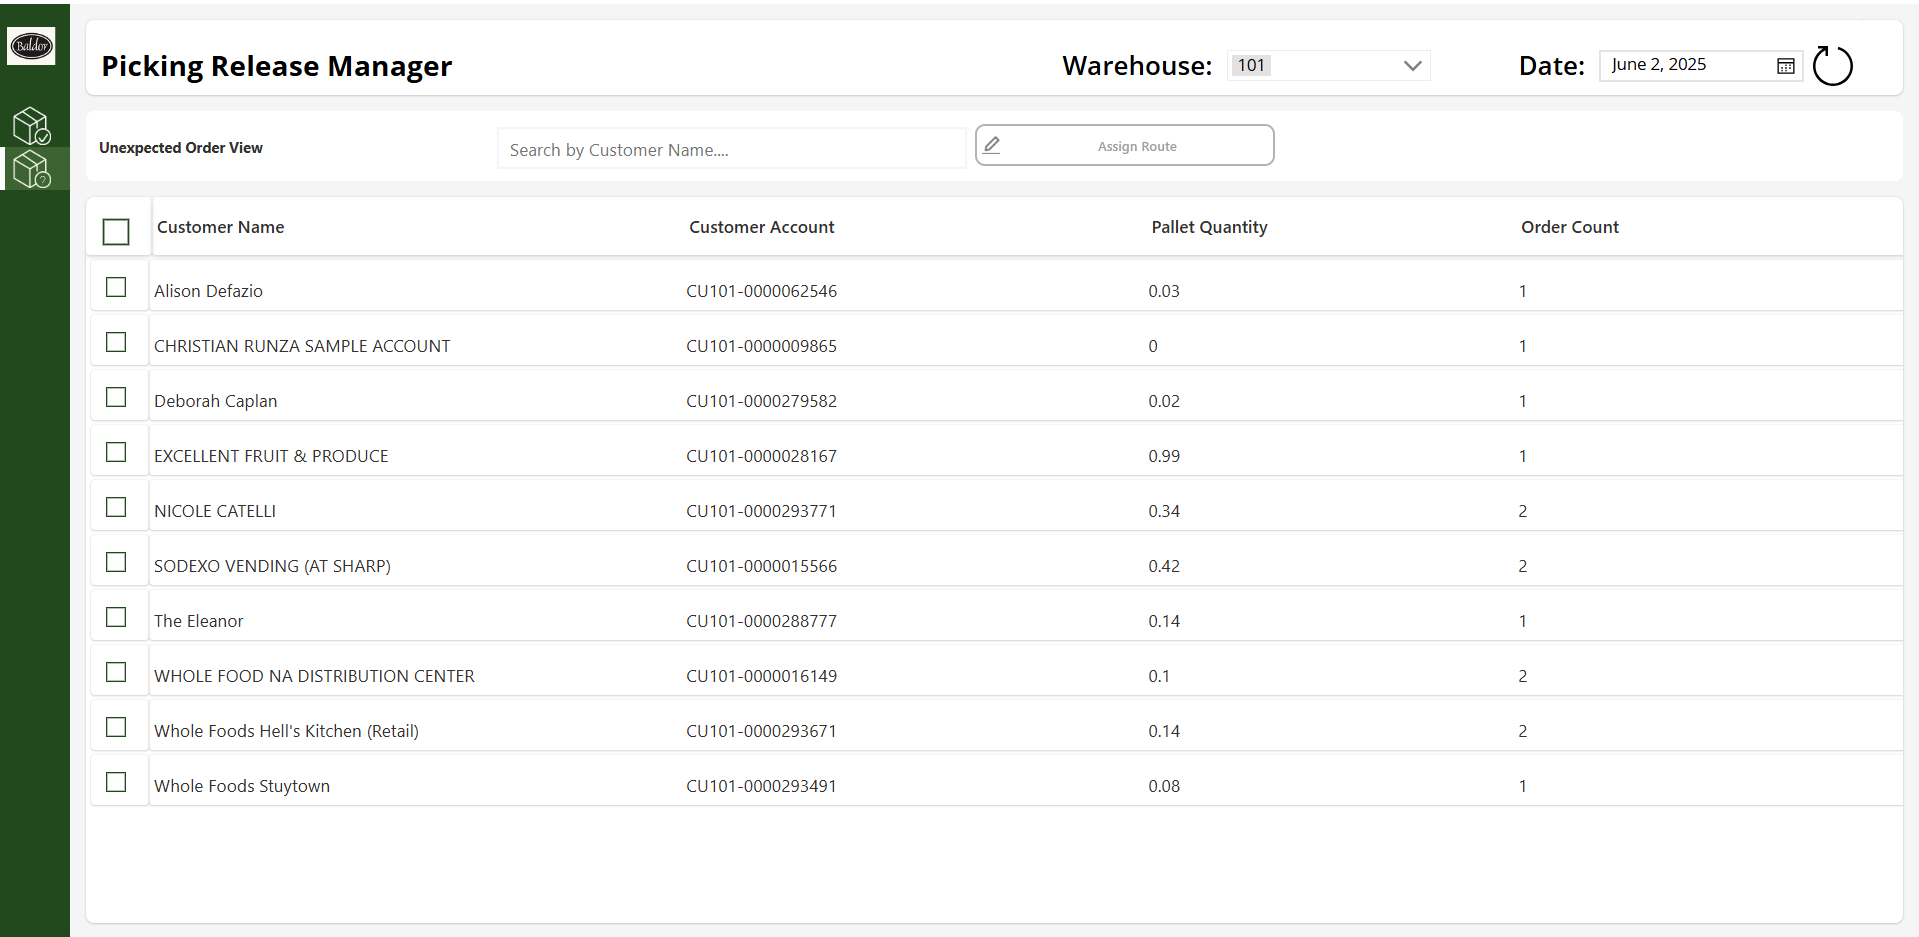
Task: Click the Baldor logo in sidebar
Action: pyautogui.click(x=31, y=45)
